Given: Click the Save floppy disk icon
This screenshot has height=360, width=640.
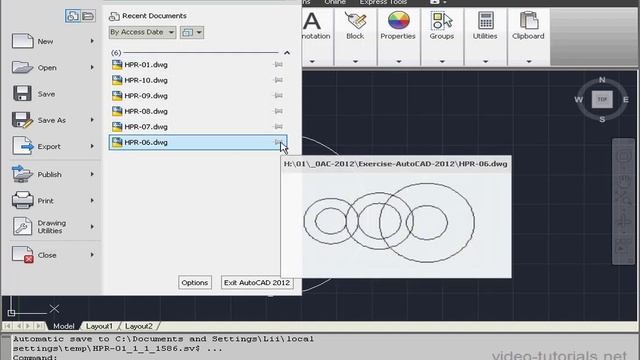Looking at the screenshot, I should tap(22, 93).
